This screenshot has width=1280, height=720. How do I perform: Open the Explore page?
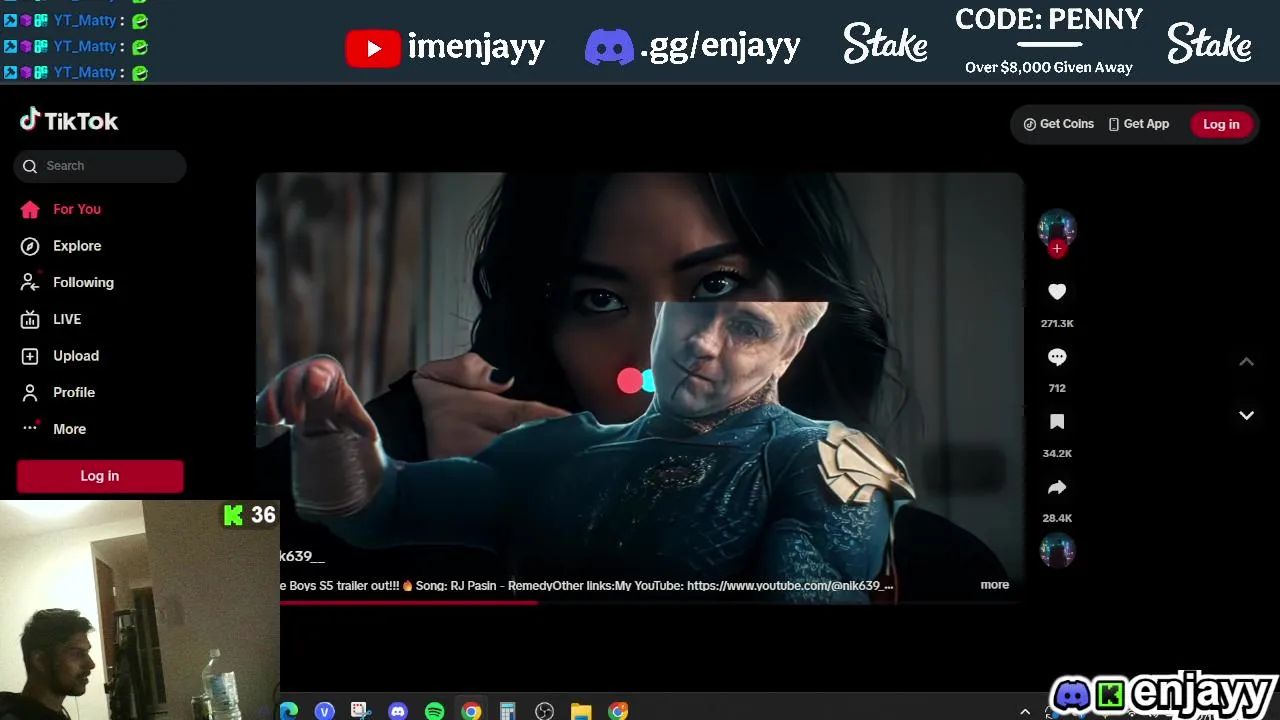coord(61,246)
